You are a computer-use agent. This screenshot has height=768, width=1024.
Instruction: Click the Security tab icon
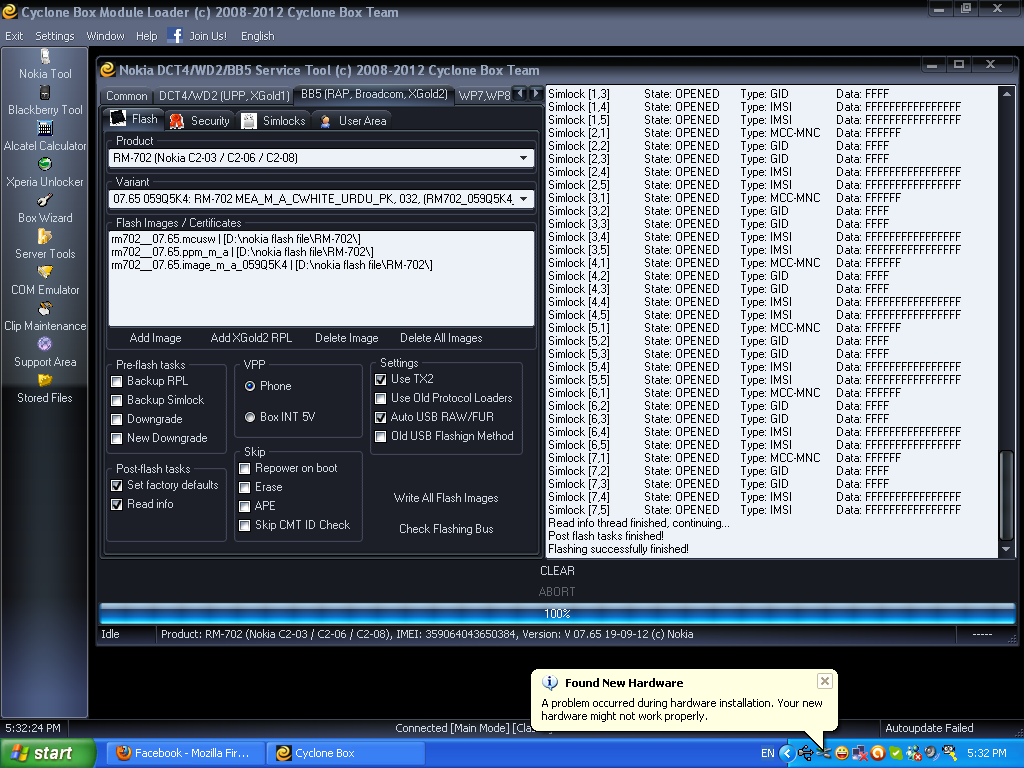coord(176,121)
